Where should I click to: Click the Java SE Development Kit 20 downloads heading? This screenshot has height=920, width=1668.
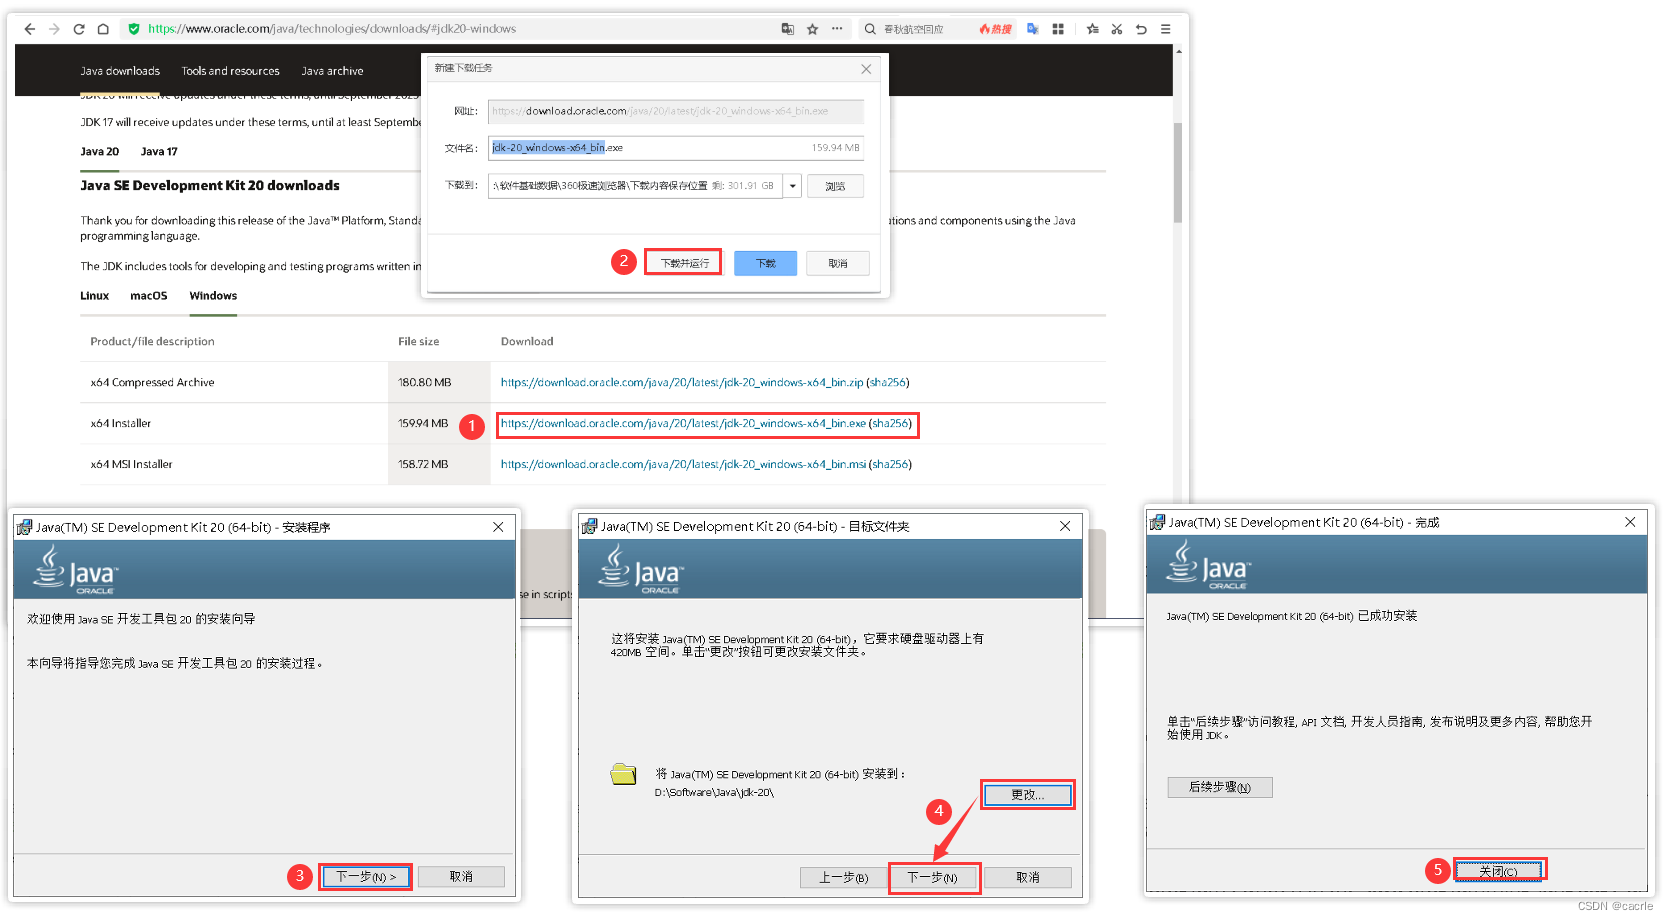210,186
